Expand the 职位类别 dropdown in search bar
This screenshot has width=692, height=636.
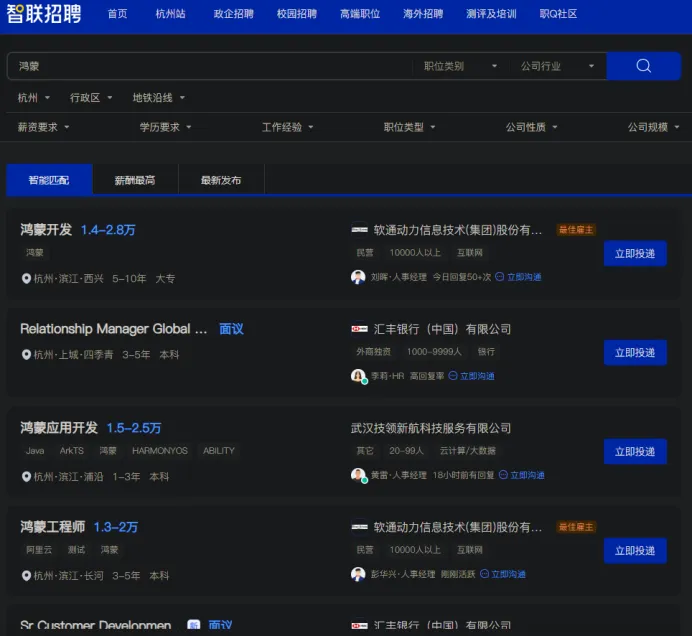(x=458, y=66)
